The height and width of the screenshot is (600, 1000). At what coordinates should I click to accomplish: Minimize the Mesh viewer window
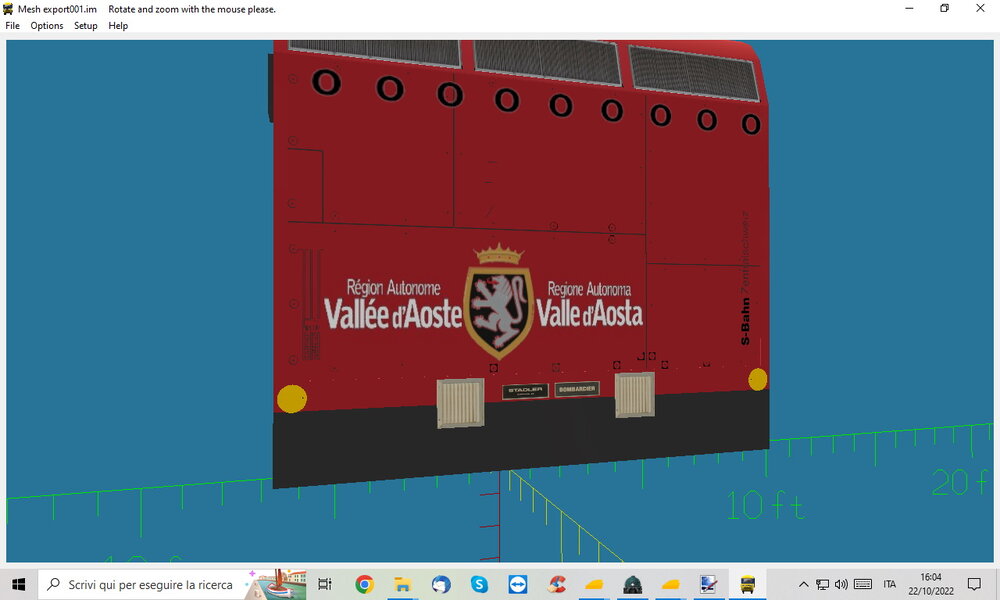pos(909,8)
